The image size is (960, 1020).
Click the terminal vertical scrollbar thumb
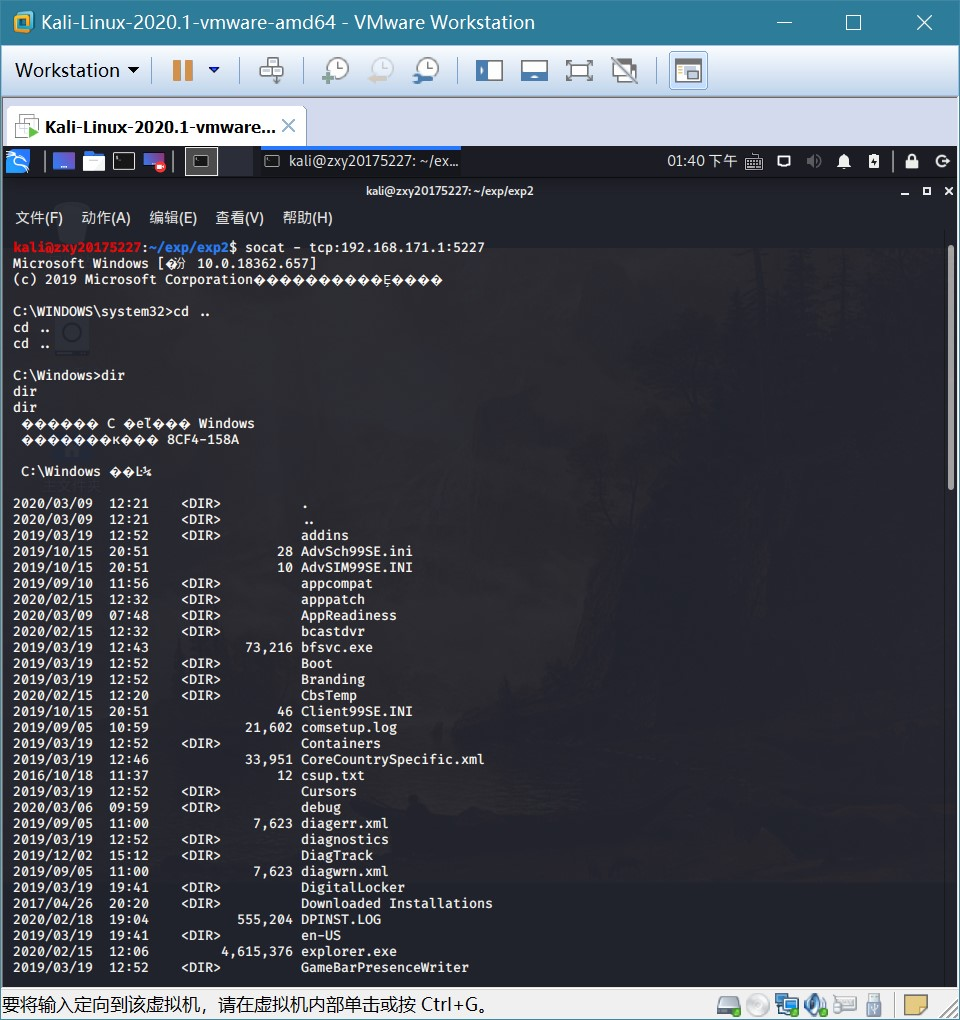click(x=950, y=368)
